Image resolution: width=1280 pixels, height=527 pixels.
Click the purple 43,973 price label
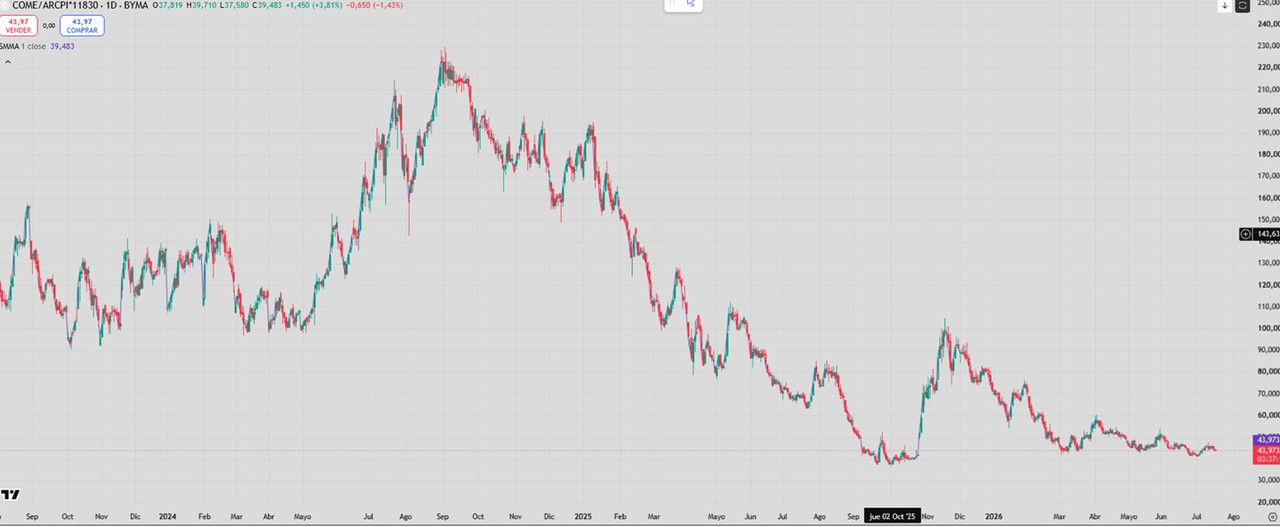coord(1266,440)
